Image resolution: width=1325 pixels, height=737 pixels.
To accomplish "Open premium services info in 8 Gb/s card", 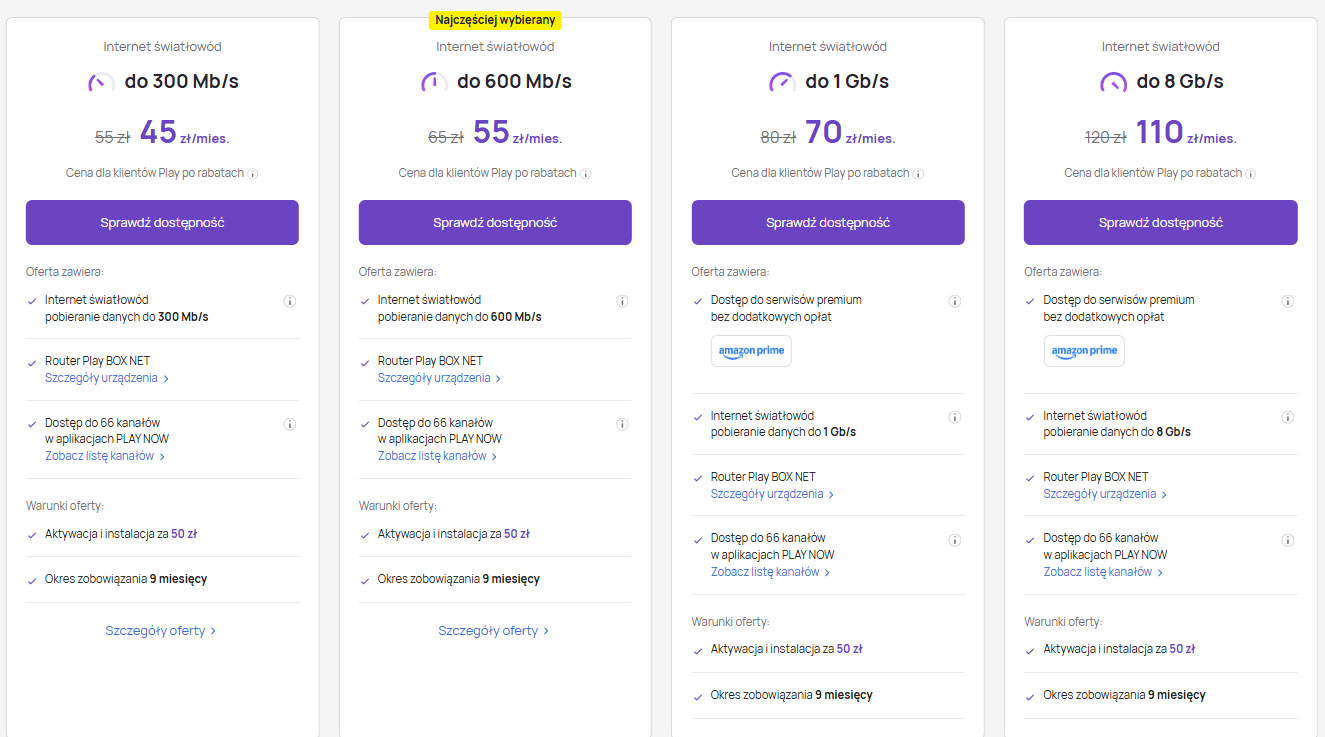I will (x=1288, y=301).
